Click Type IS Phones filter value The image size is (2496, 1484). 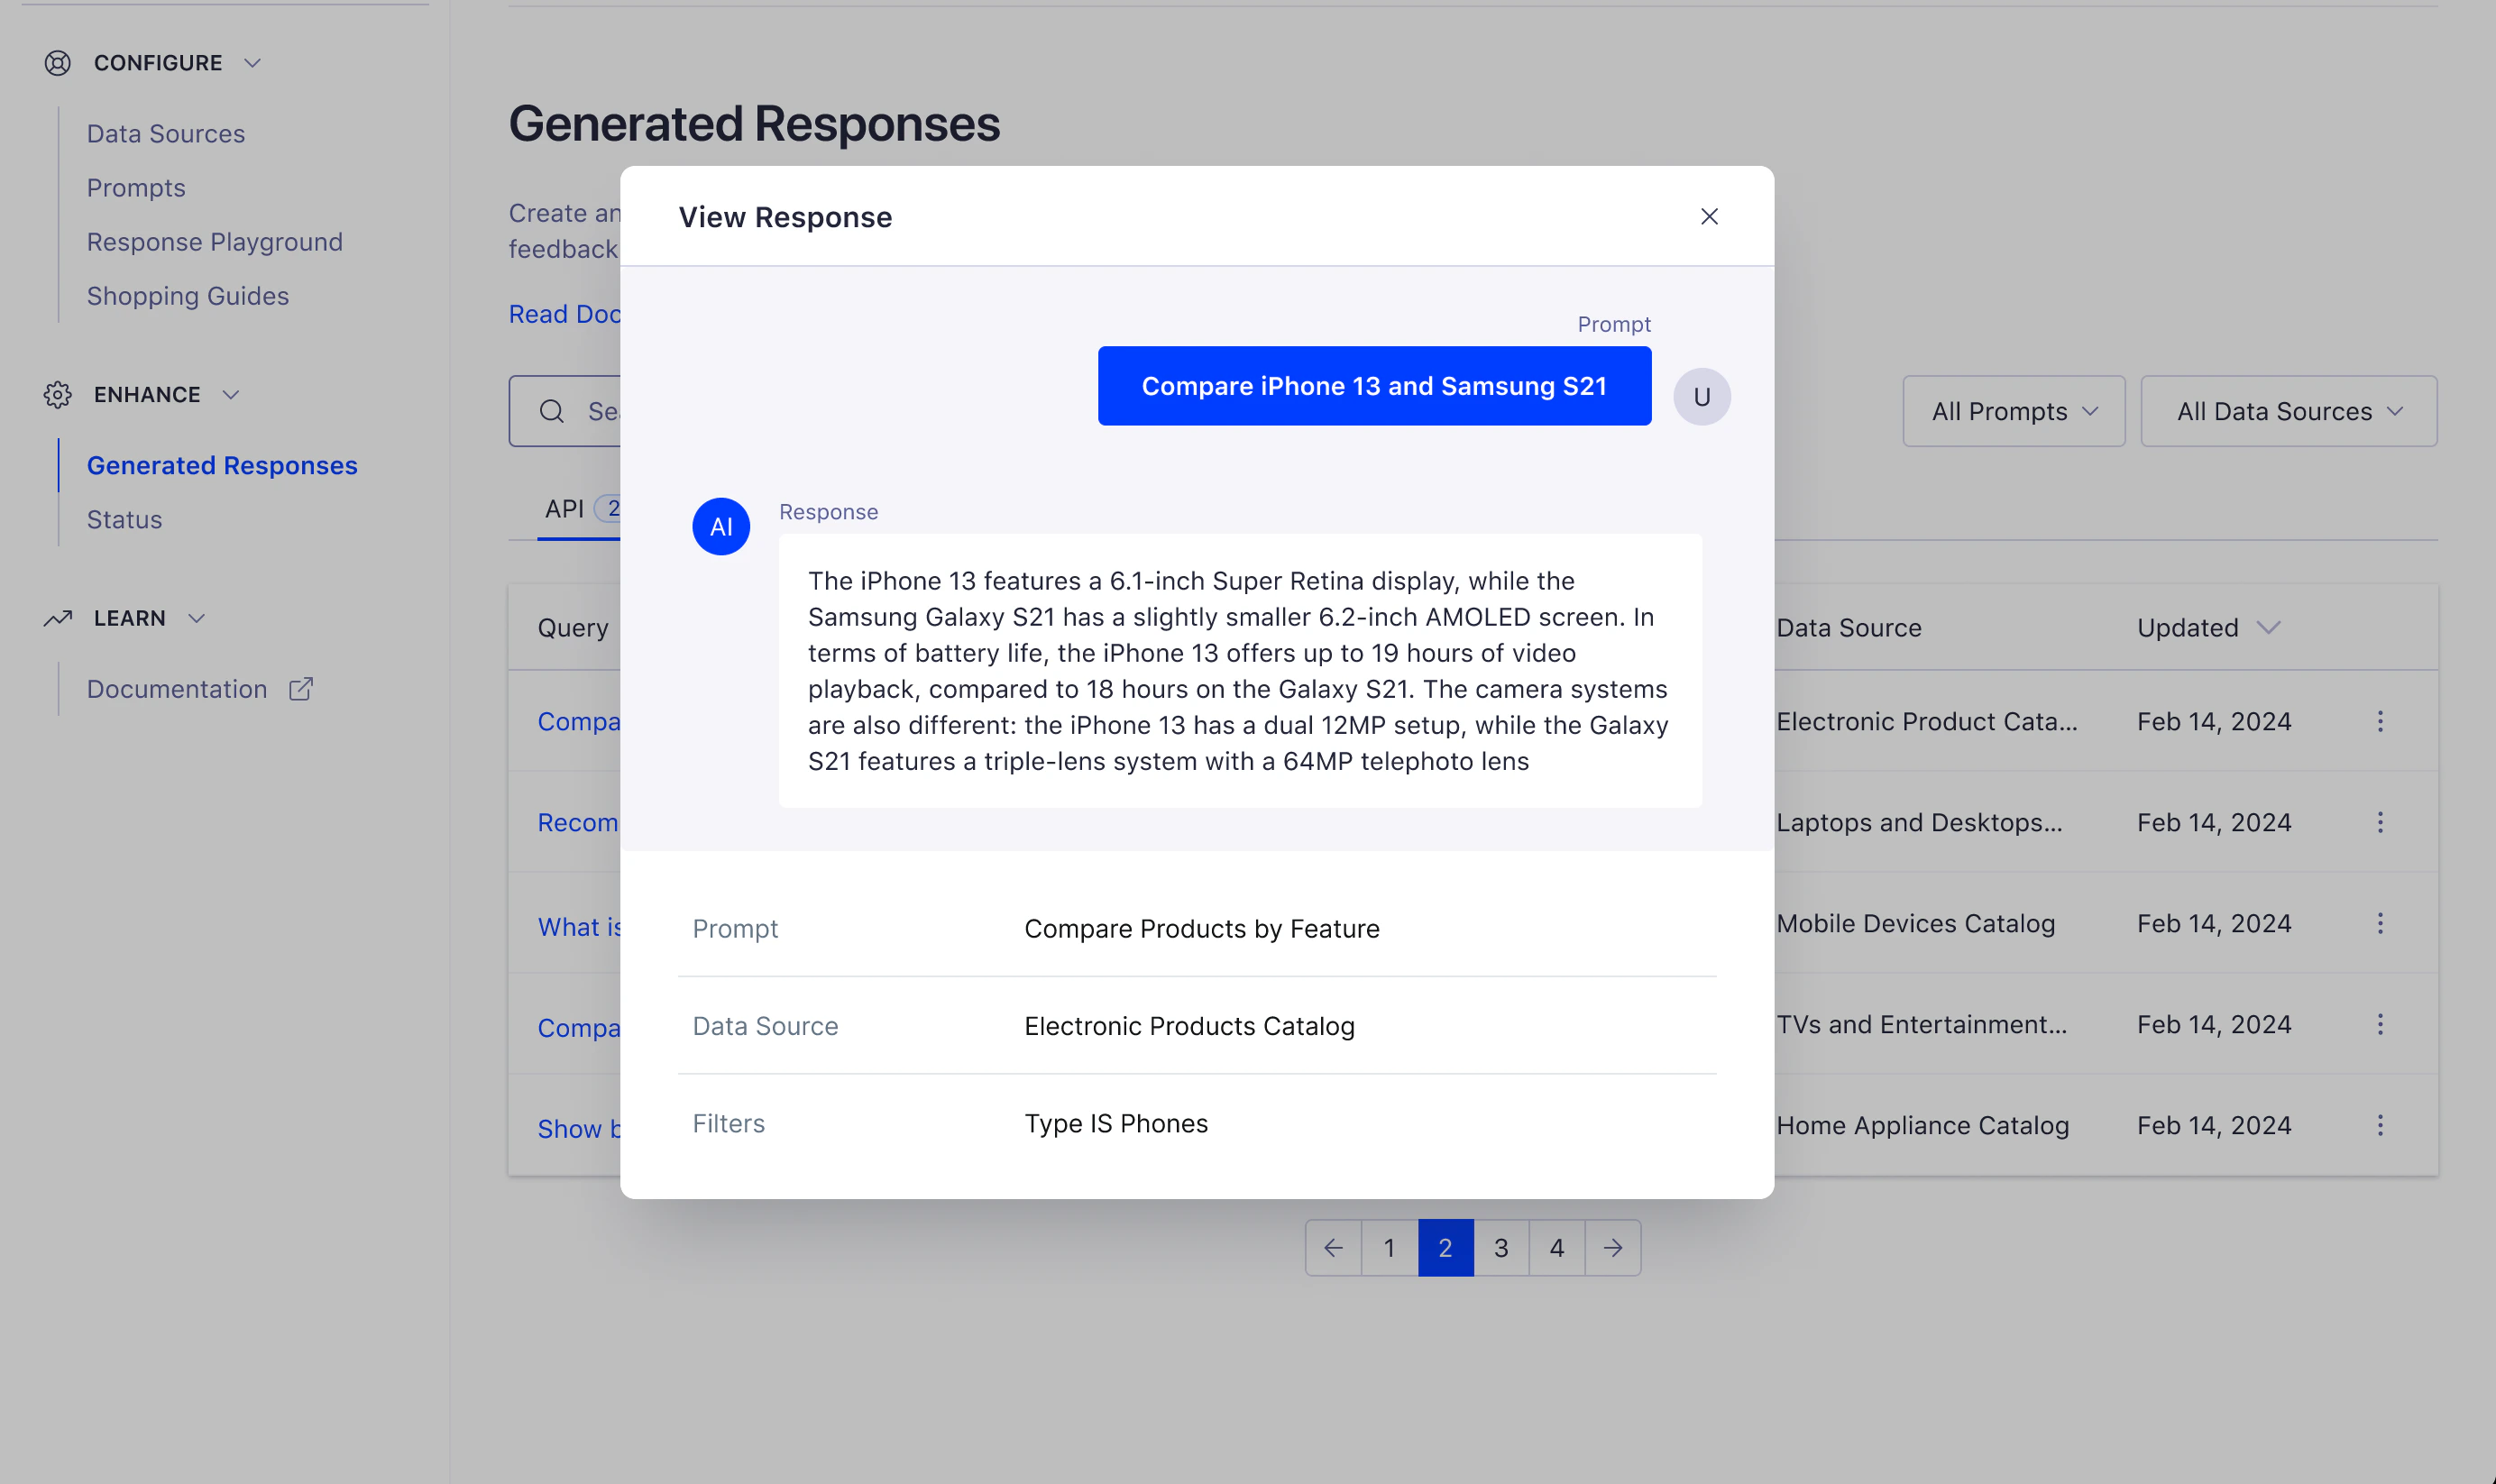[1116, 1124]
